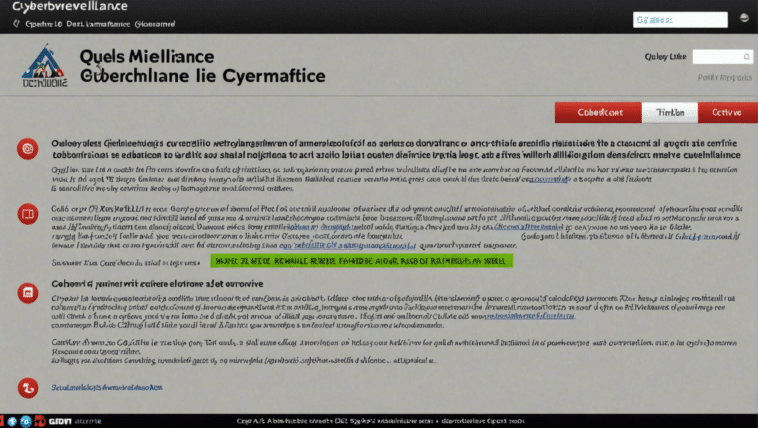
Task: Click the 'GIDVI' label in the bottom bar
Action: tap(60, 422)
